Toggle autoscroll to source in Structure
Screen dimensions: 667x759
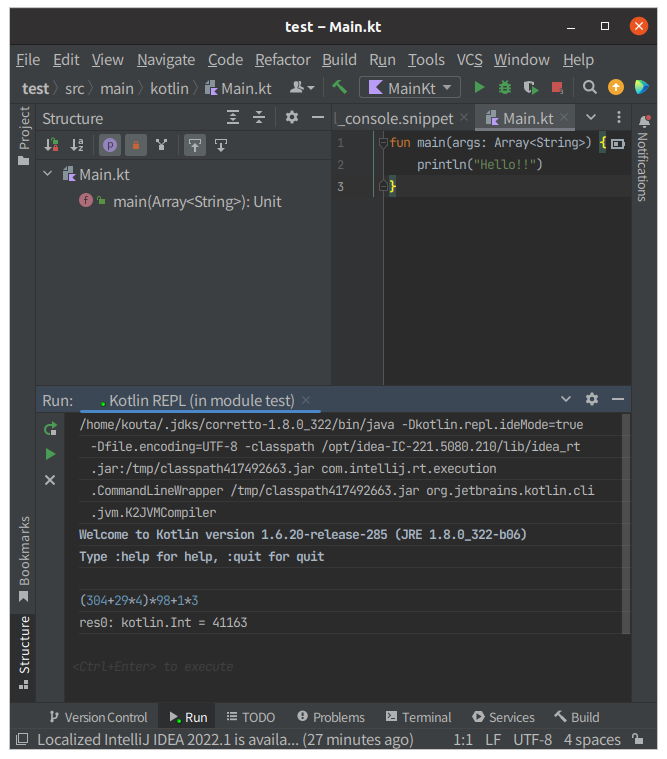tap(195, 145)
